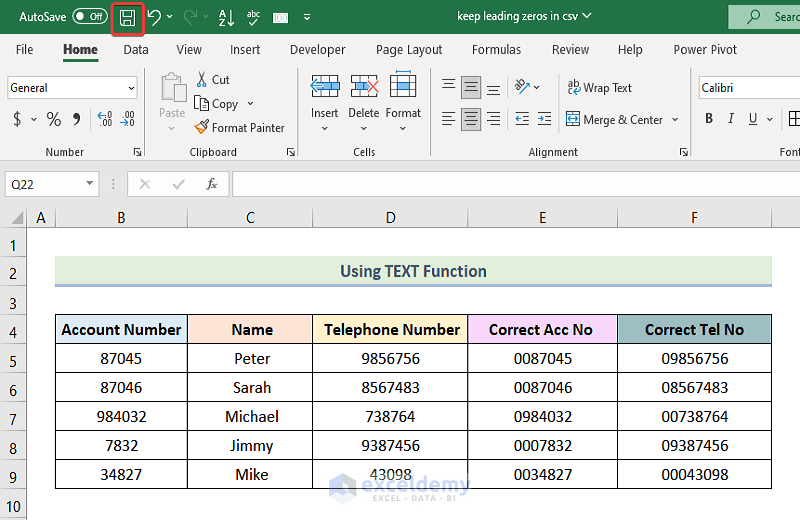Click Align Right icon
This screenshot has width=800, height=520.
point(493,119)
